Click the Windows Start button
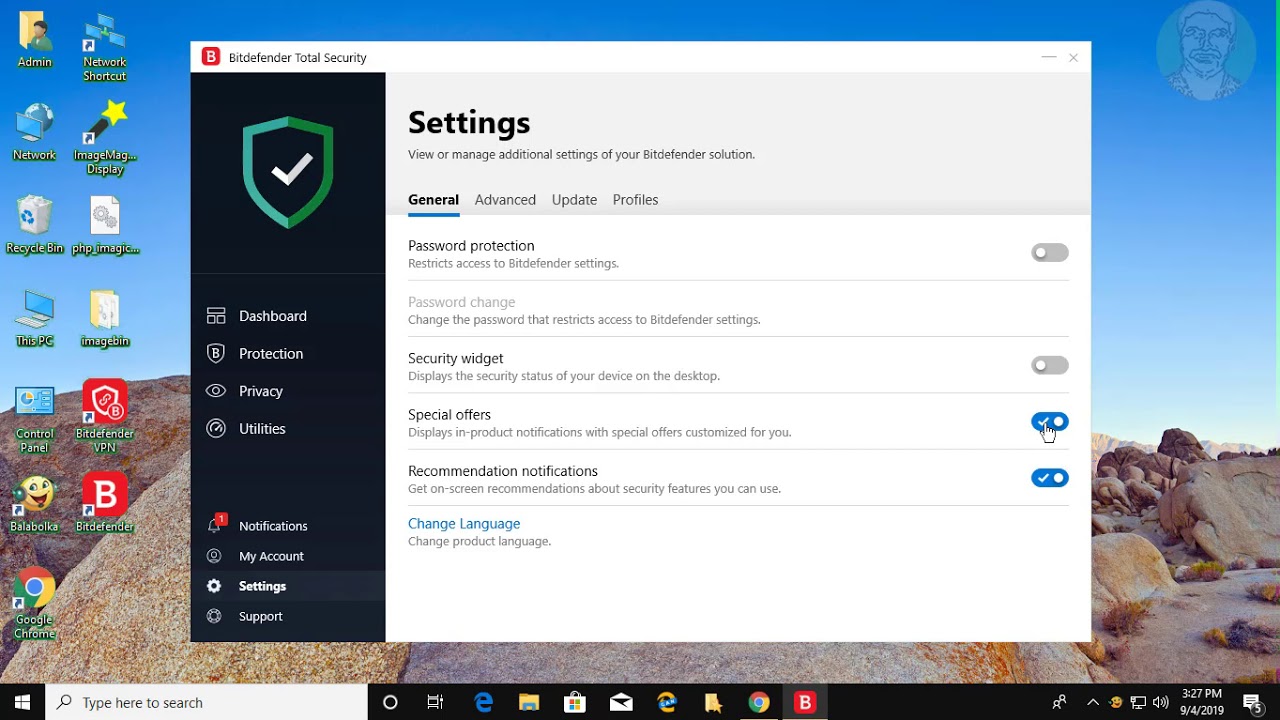The image size is (1280, 720). (x=23, y=702)
